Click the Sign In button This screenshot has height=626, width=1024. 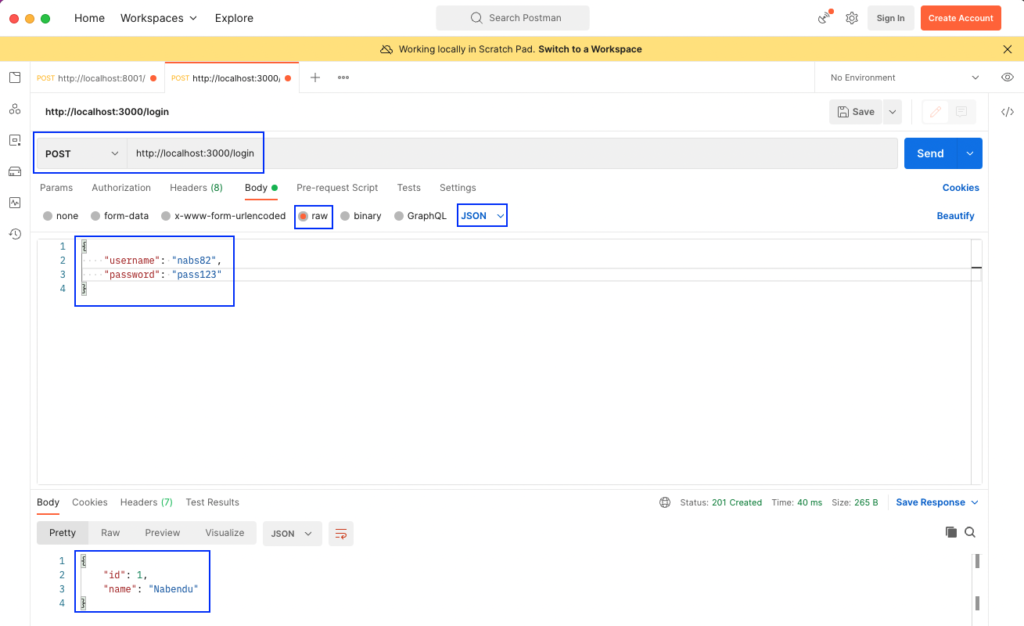click(x=890, y=18)
